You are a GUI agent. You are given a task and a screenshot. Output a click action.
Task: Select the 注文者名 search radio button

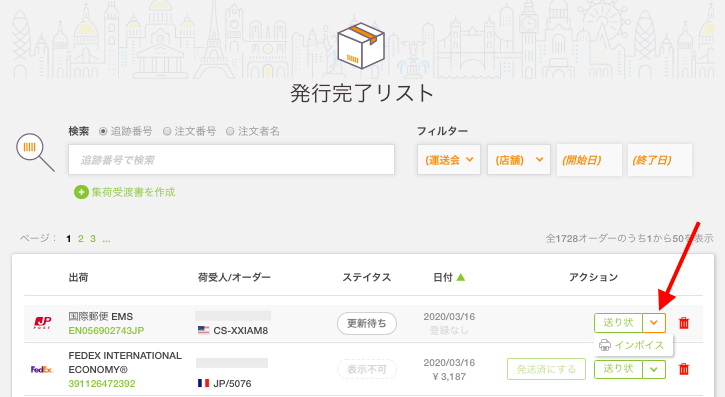pyautogui.click(x=230, y=131)
